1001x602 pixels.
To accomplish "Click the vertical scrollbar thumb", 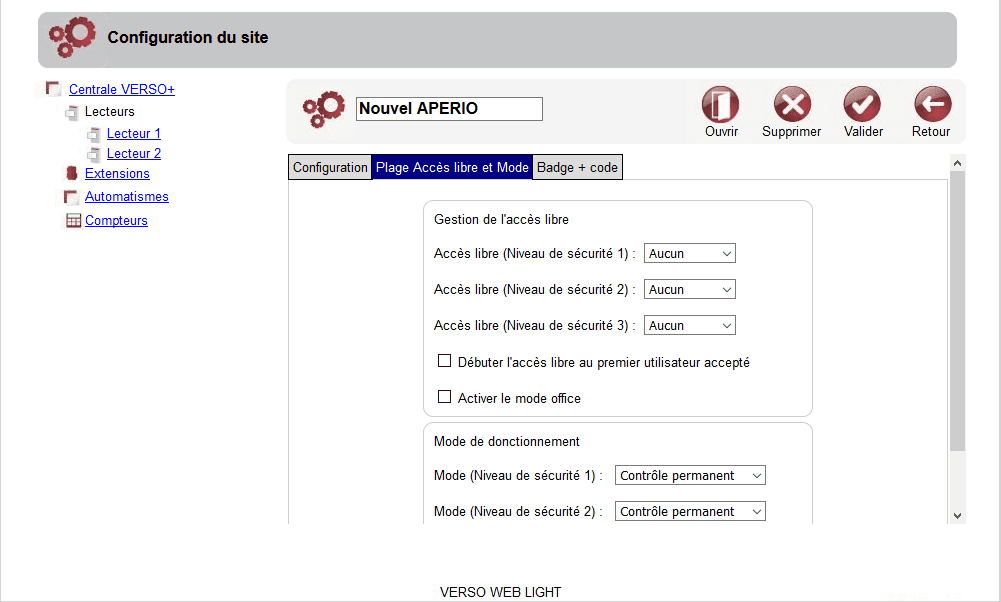I will pyautogui.click(x=957, y=311).
